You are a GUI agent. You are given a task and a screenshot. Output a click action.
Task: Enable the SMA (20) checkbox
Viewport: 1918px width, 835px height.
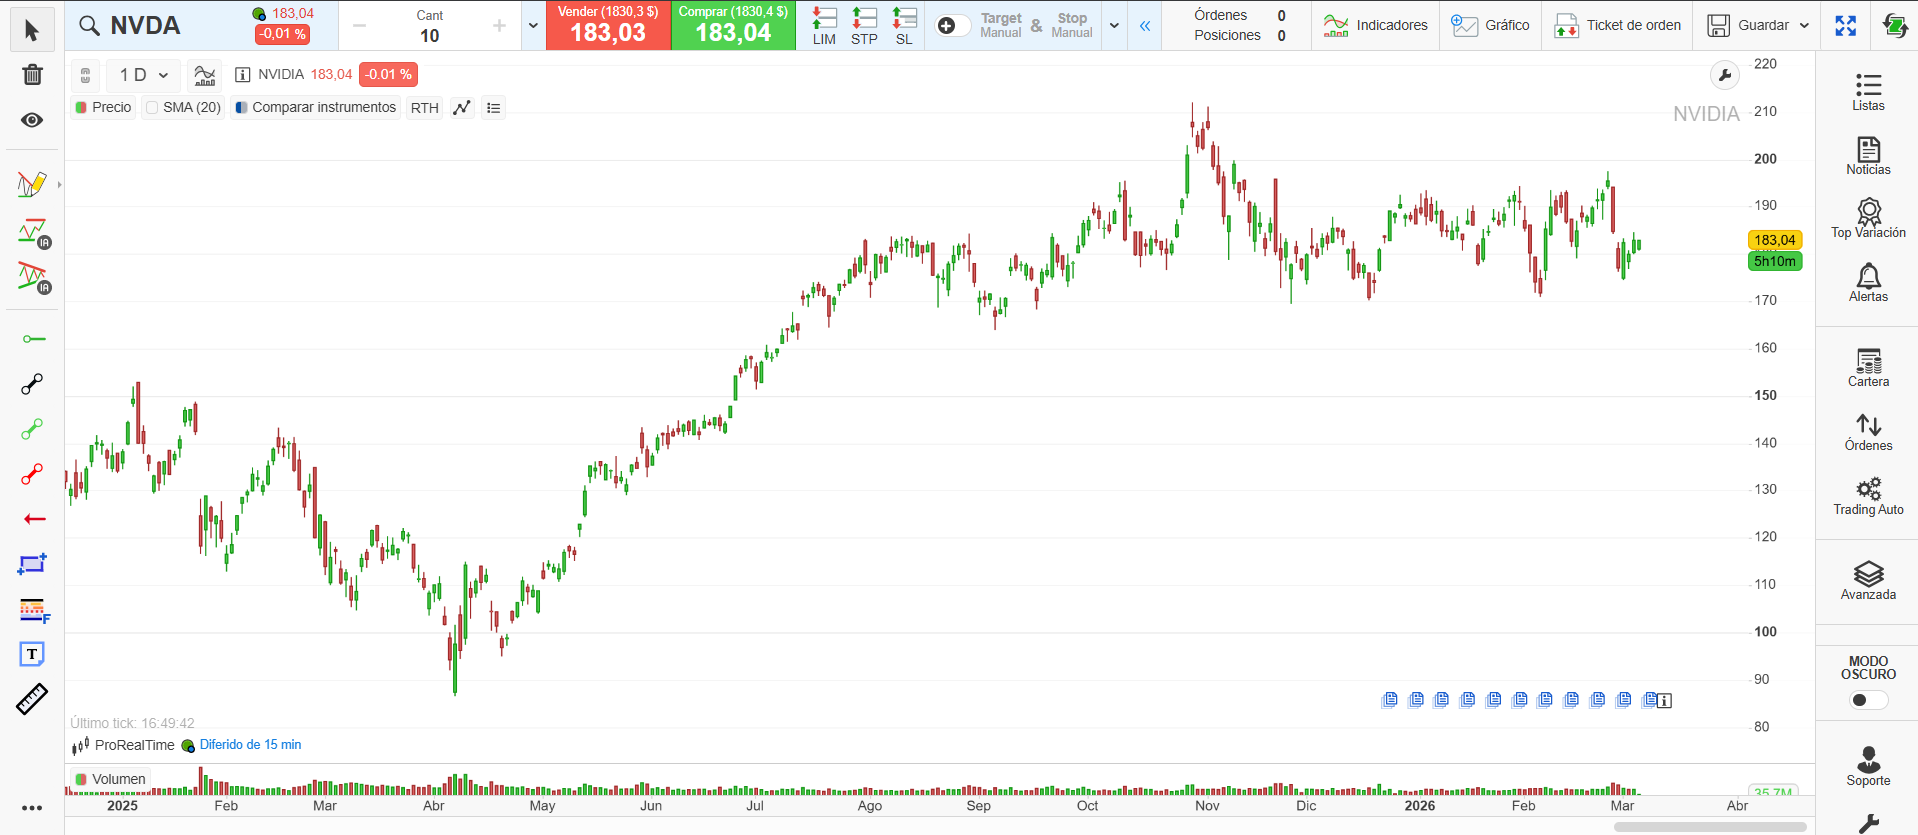[153, 108]
